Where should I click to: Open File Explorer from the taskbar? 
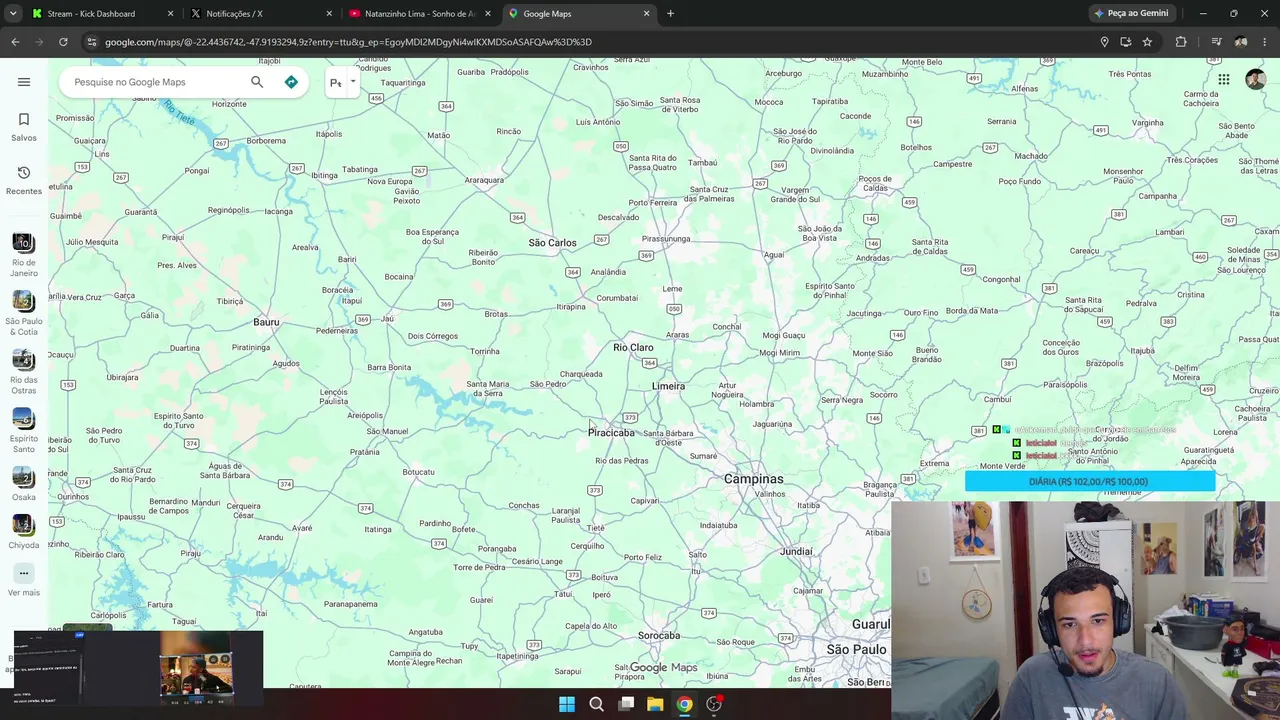pyautogui.click(x=655, y=704)
